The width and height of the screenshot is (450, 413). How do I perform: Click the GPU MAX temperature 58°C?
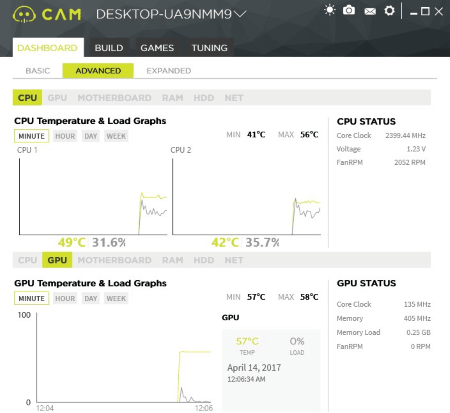click(x=309, y=297)
